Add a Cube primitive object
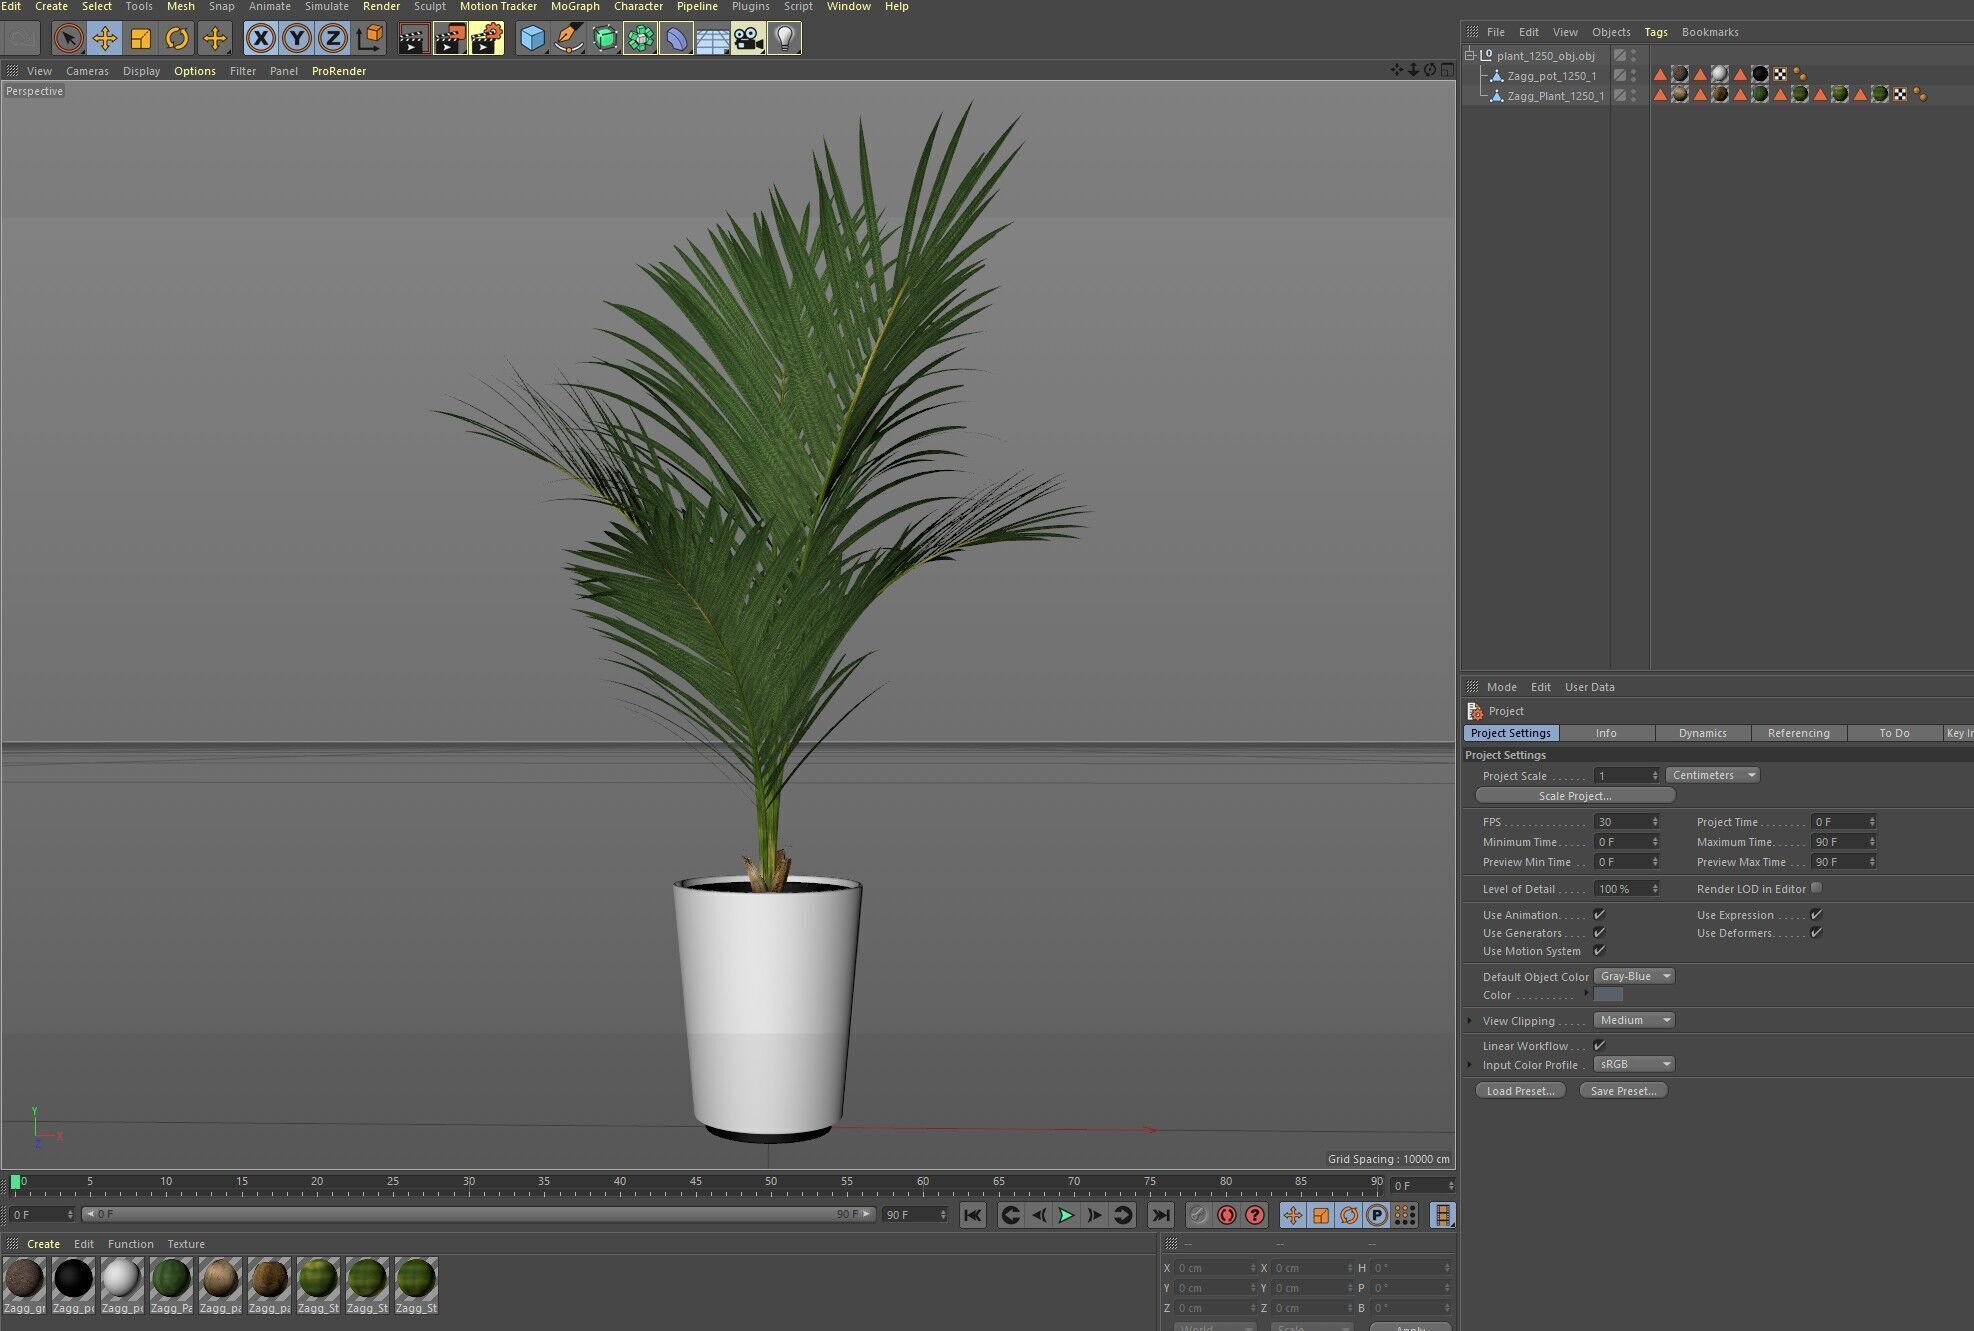This screenshot has height=1331, width=1974. click(x=533, y=39)
